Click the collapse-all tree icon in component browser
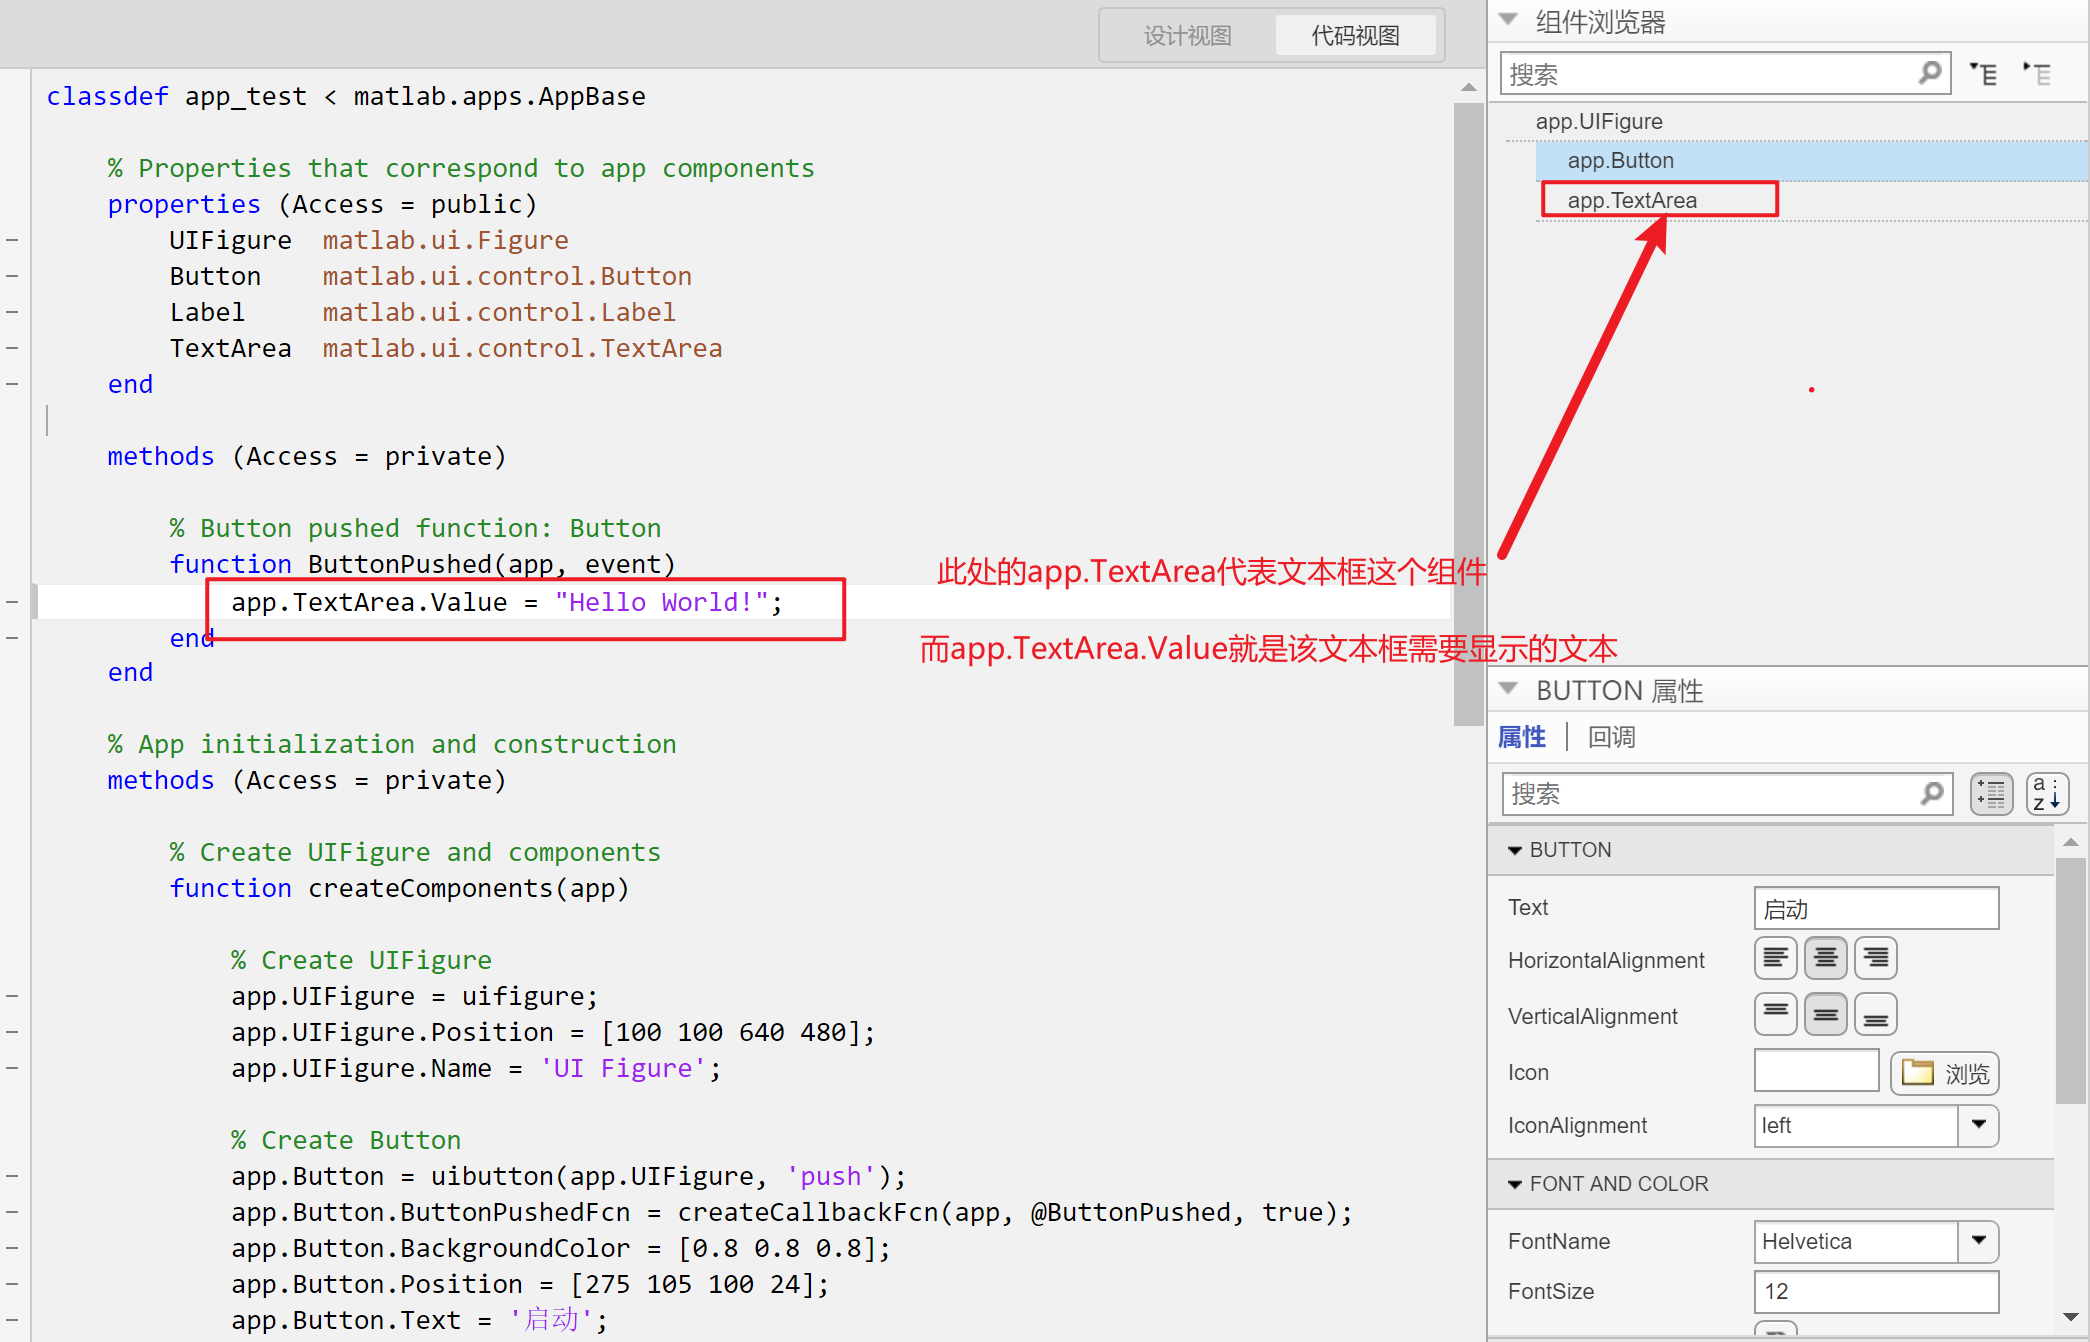This screenshot has width=2090, height=1342. click(2037, 73)
